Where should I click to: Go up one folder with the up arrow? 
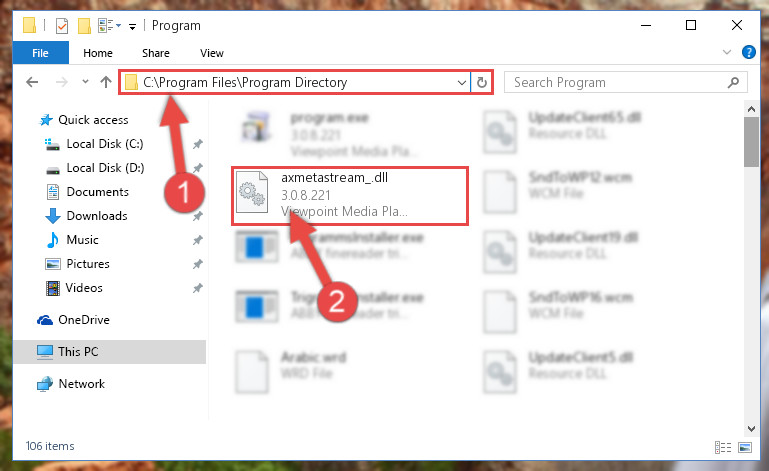[106, 82]
